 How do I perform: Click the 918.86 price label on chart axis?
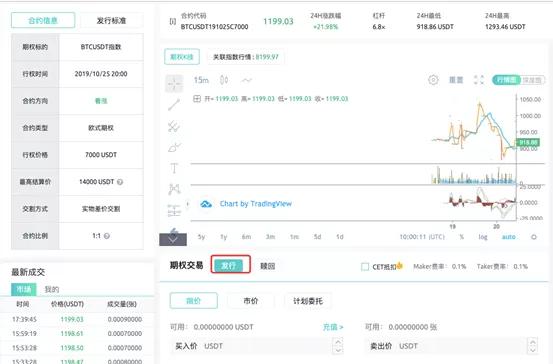(x=528, y=142)
